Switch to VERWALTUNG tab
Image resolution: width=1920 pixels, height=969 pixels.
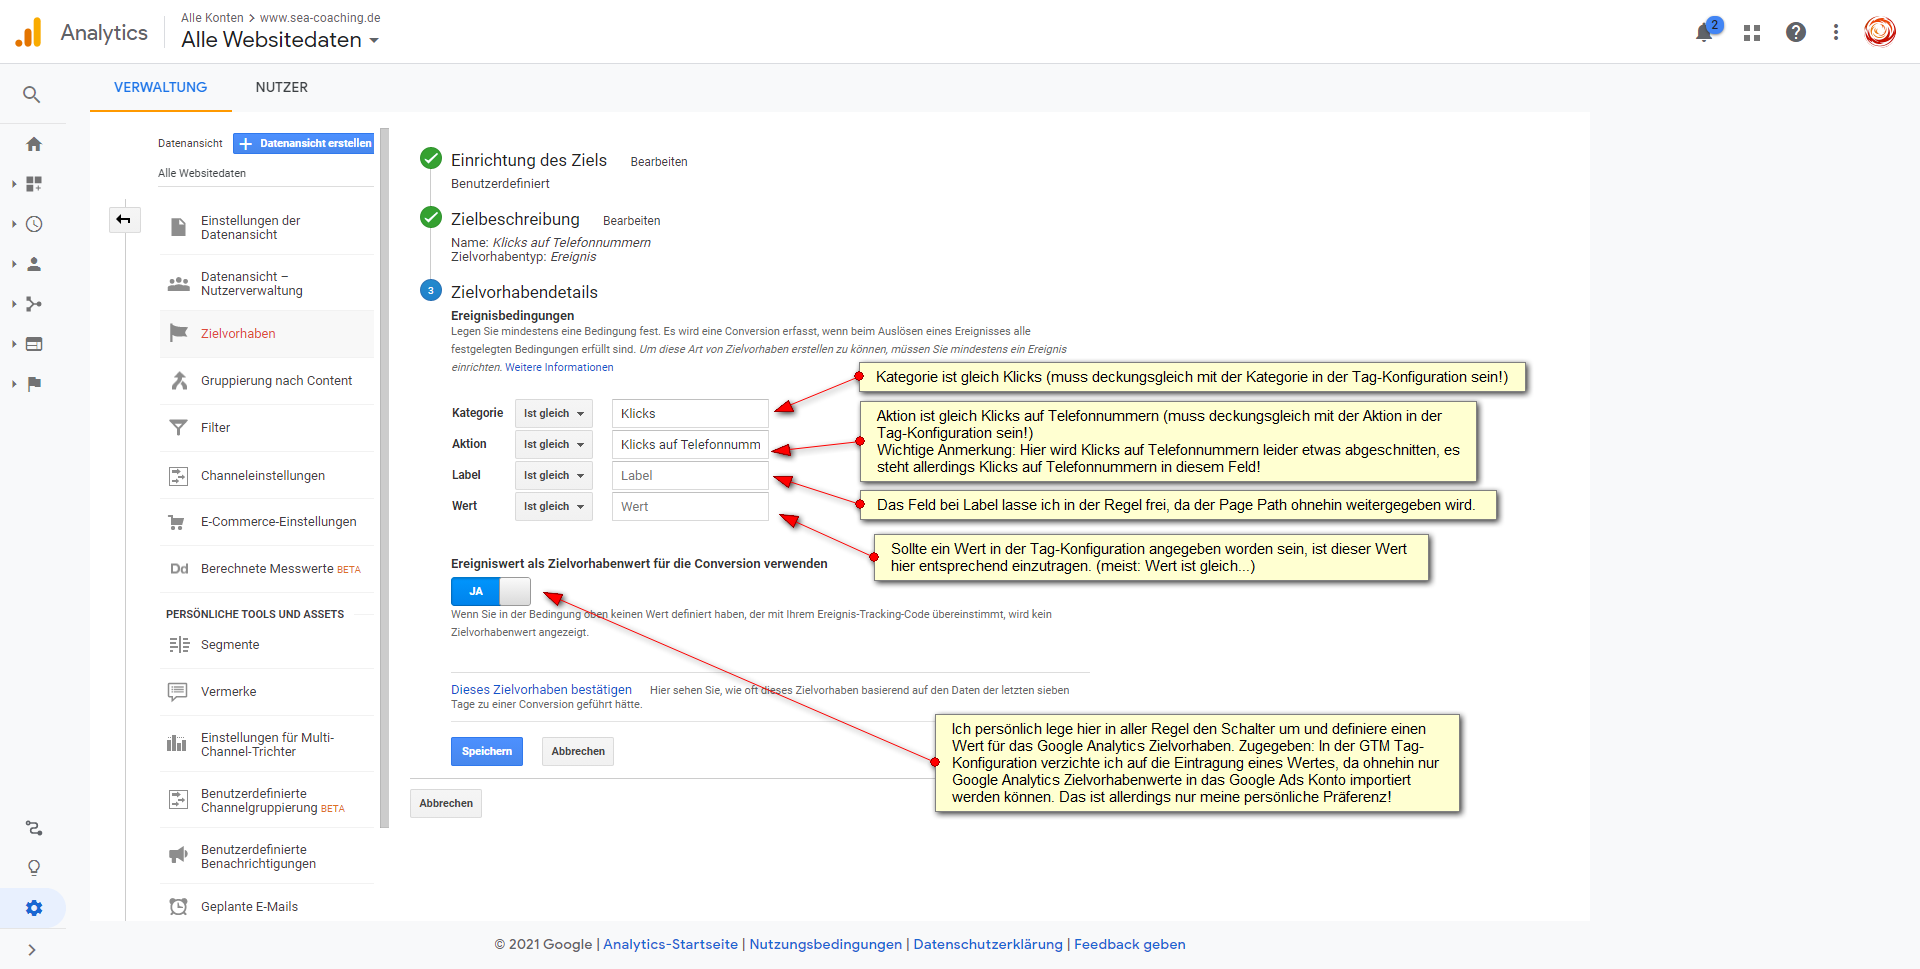[x=160, y=87]
